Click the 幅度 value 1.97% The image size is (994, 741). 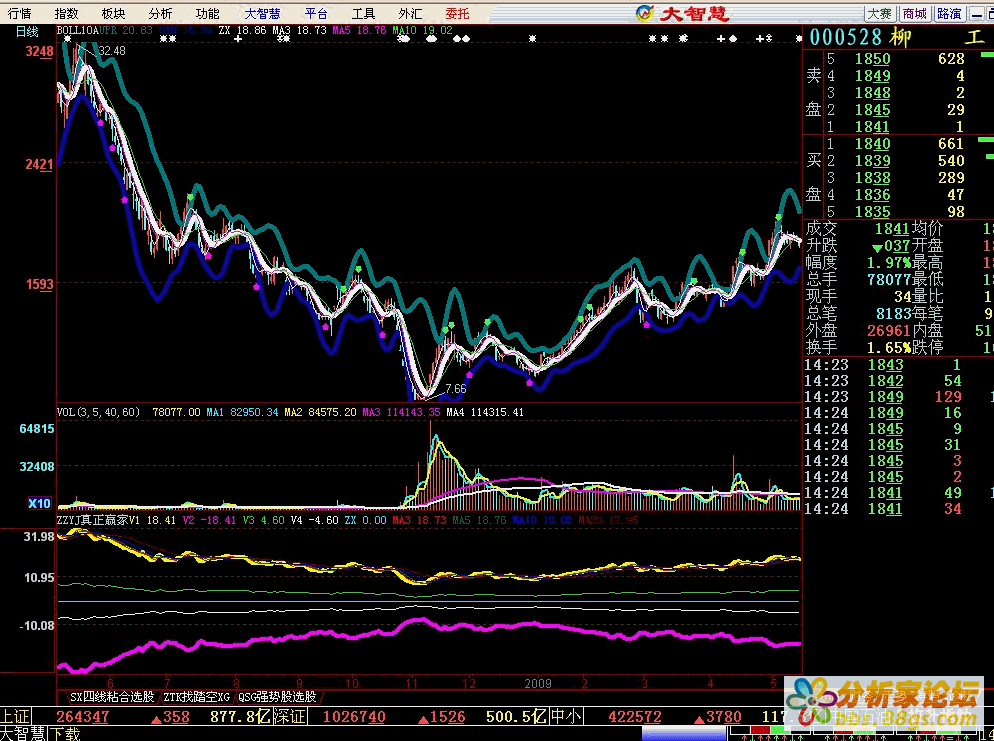point(889,262)
